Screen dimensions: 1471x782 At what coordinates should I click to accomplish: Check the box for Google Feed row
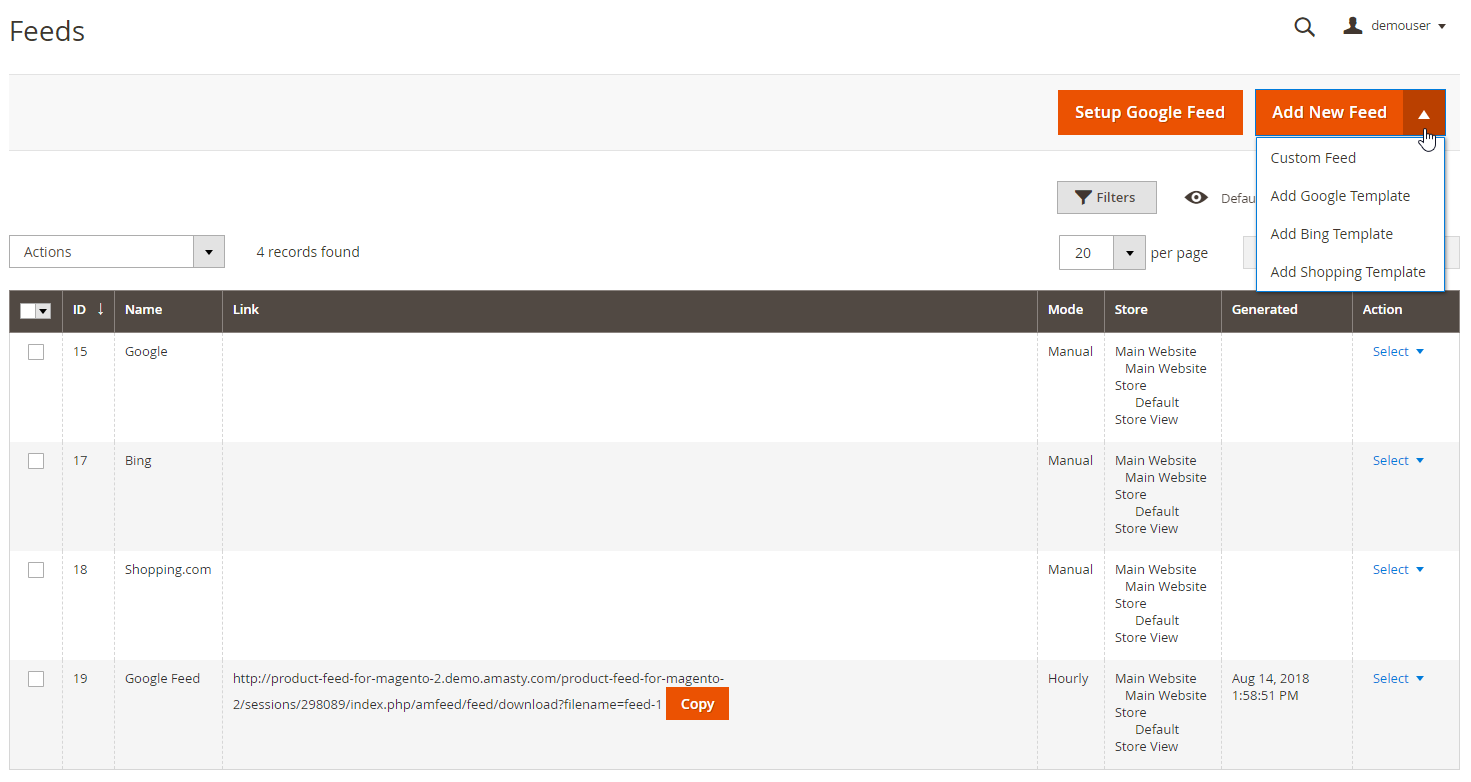(x=36, y=679)
